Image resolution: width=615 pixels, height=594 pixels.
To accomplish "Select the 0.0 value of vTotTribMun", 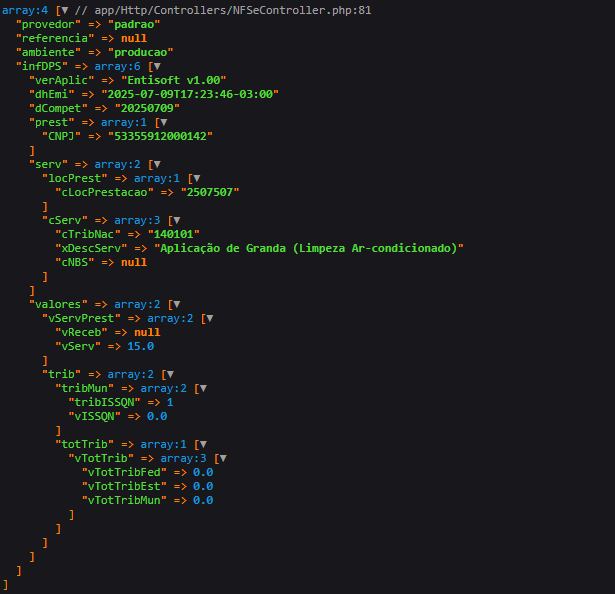I will [x=203, y=501].
